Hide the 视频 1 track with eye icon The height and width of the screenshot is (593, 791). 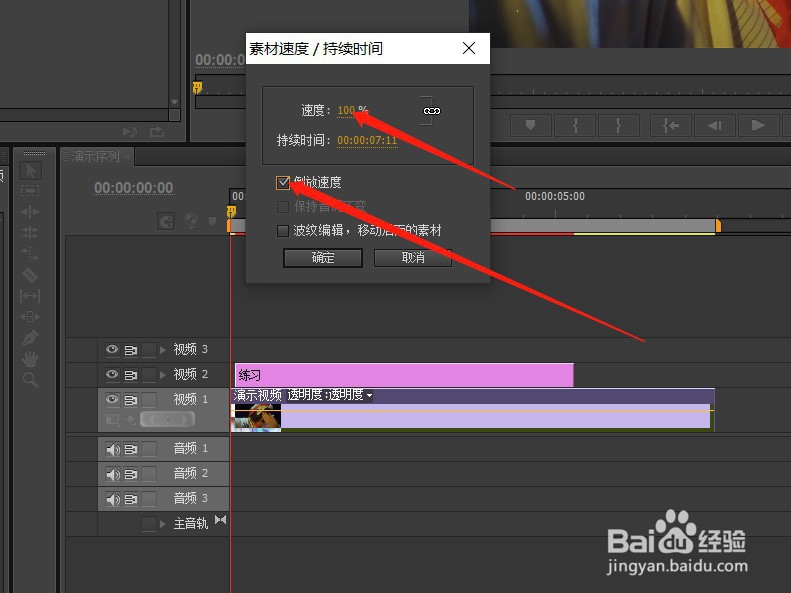[x=112, y=399]
